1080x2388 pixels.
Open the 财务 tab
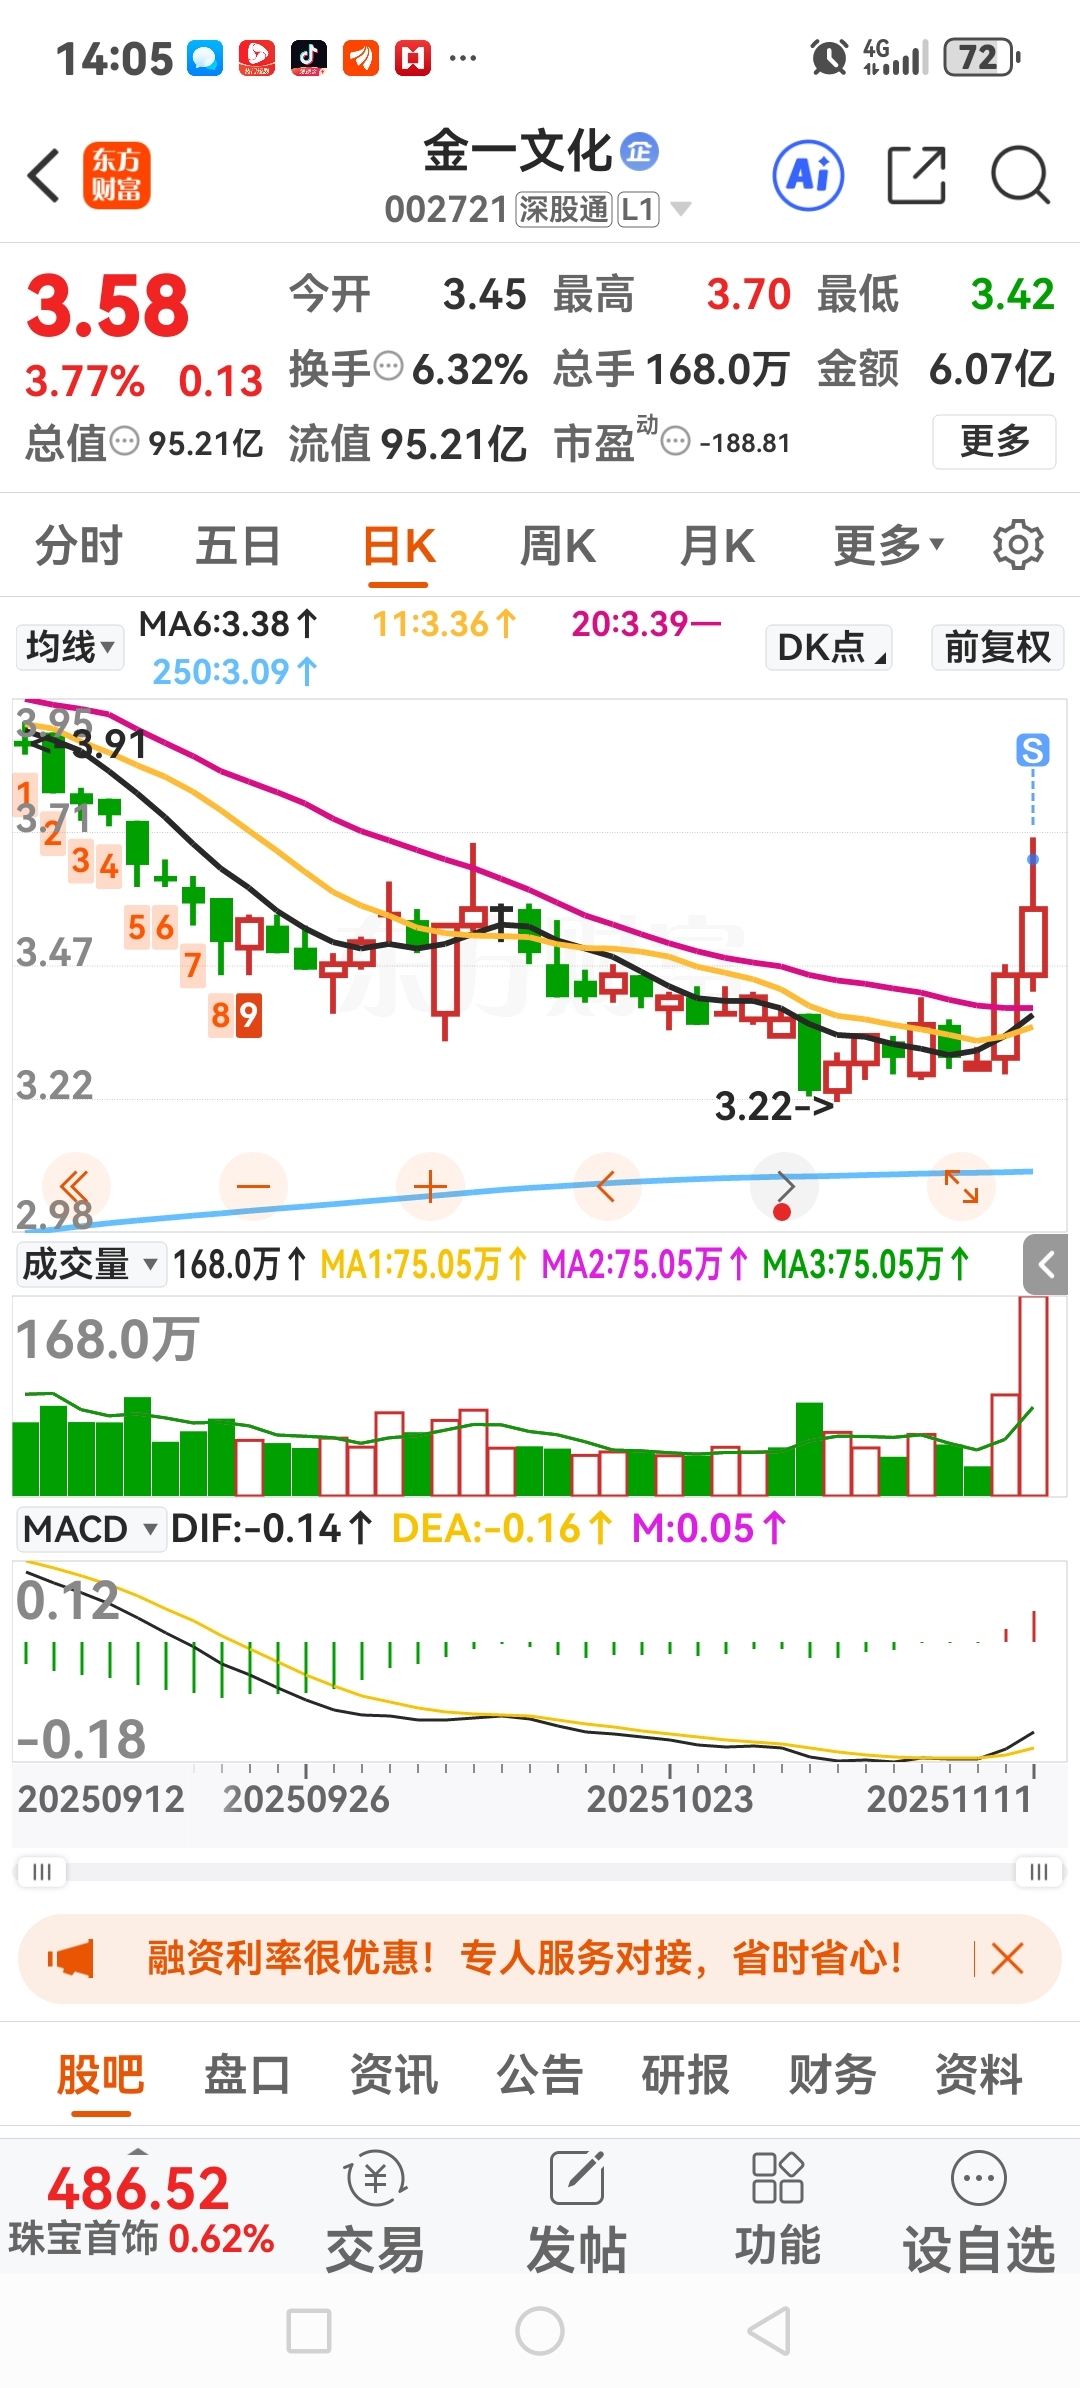(833, 2074)
